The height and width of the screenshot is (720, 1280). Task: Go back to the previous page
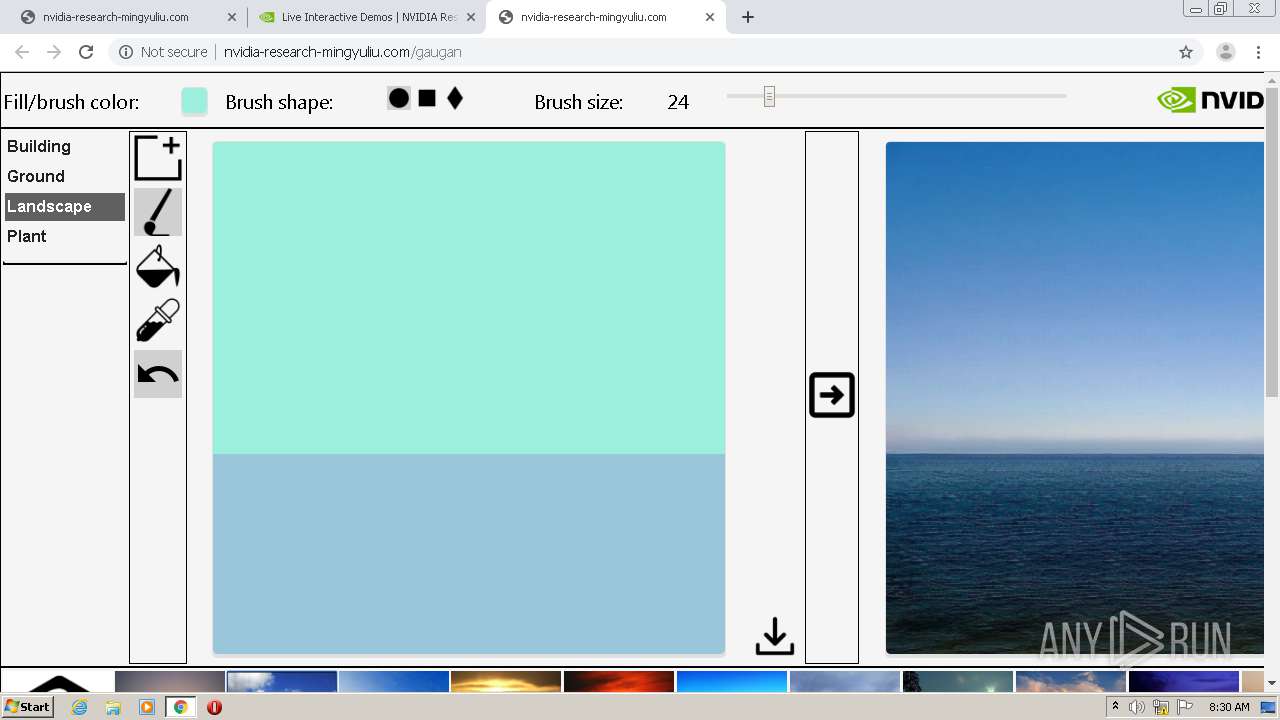[22, 52]
